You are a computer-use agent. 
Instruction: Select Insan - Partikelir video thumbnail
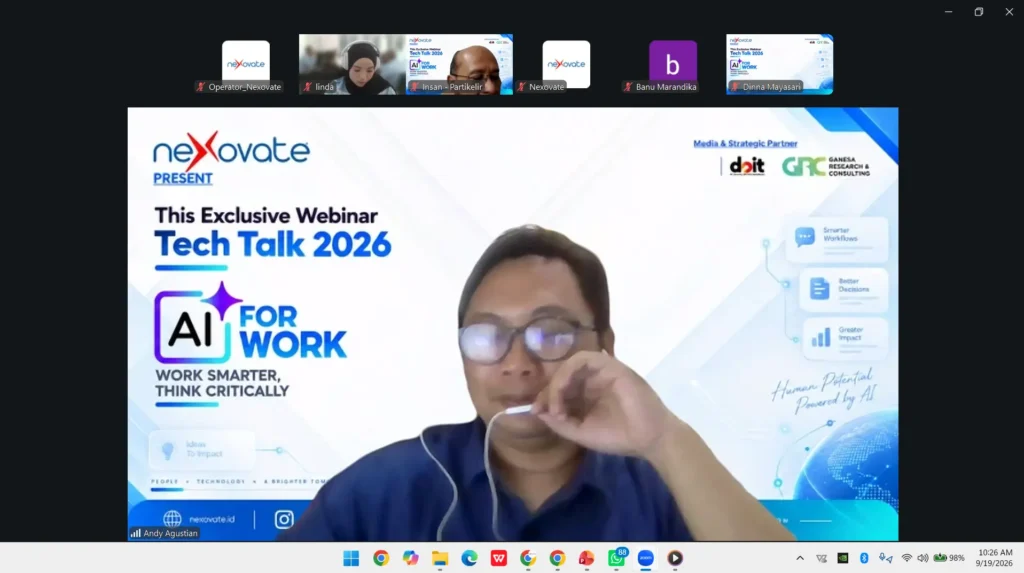(459, 64)
